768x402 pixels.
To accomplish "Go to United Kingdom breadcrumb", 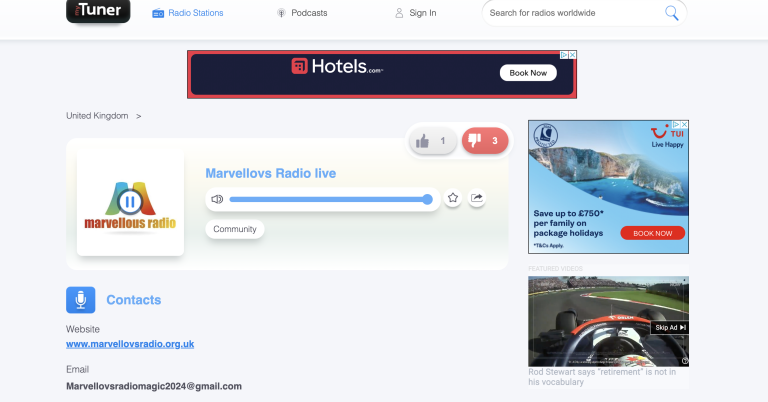I will coord(97,116).
